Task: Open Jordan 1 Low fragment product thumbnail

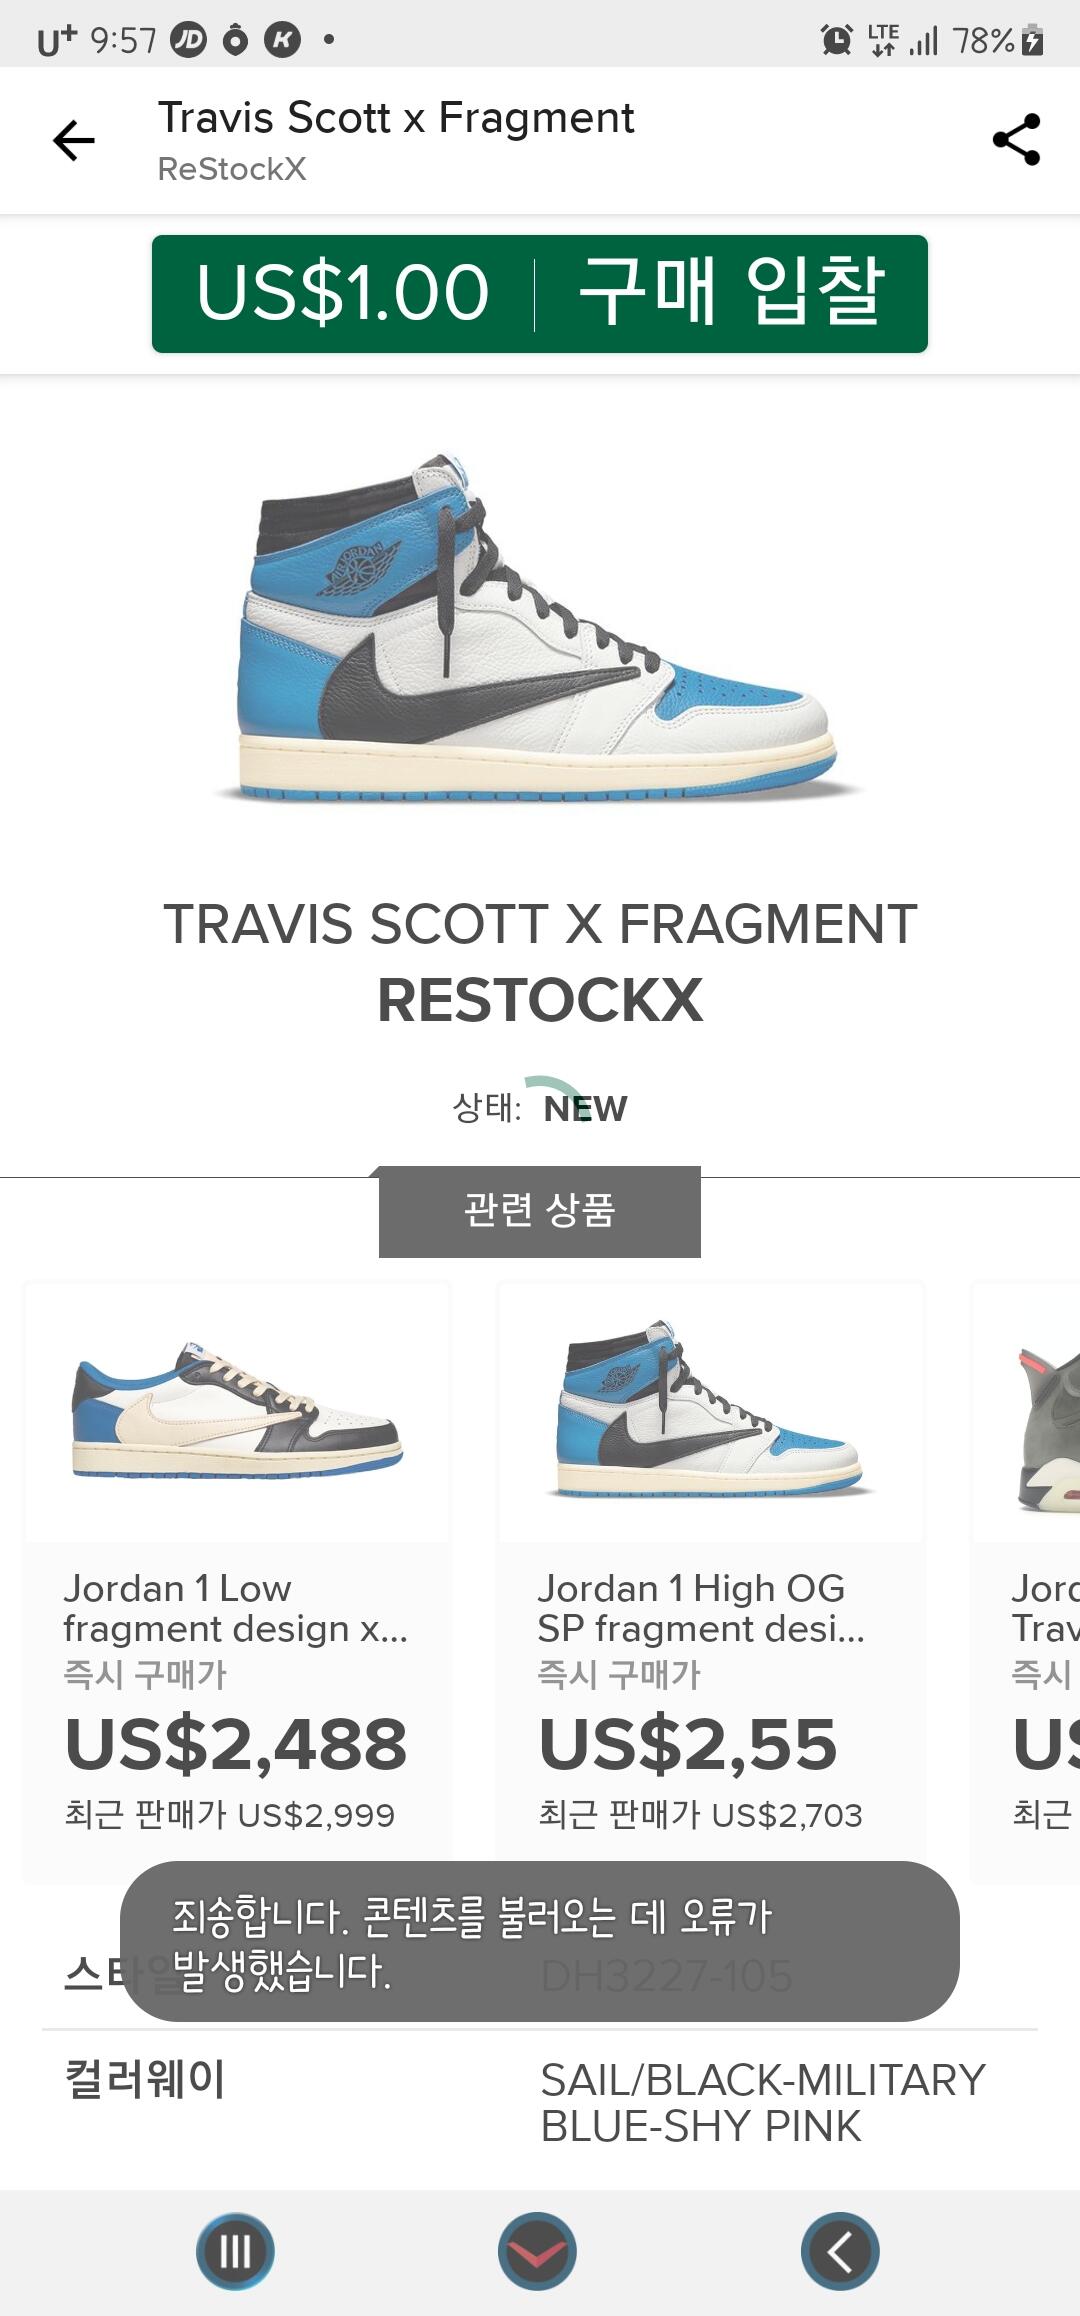Action: click(237, 1411)
